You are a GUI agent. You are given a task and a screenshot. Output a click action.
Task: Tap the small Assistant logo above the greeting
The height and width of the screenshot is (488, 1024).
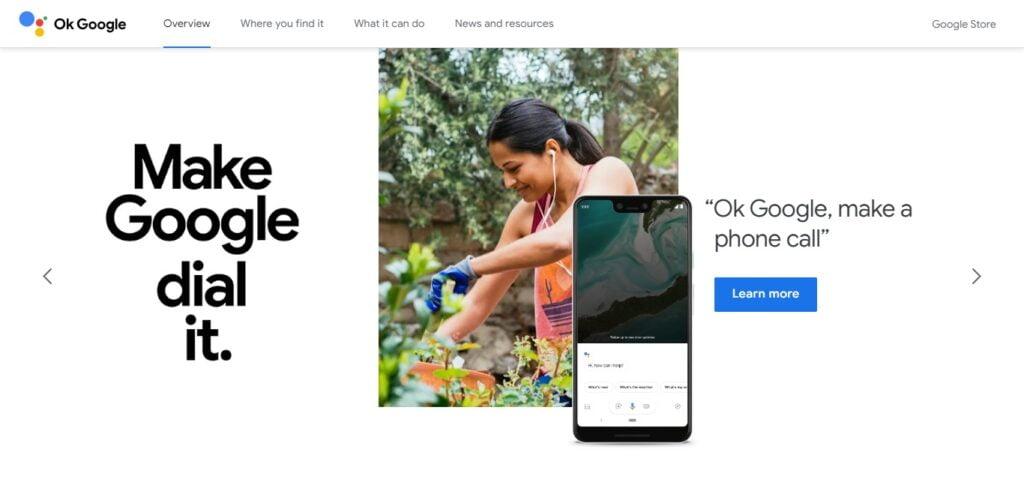tap(586, 354)
